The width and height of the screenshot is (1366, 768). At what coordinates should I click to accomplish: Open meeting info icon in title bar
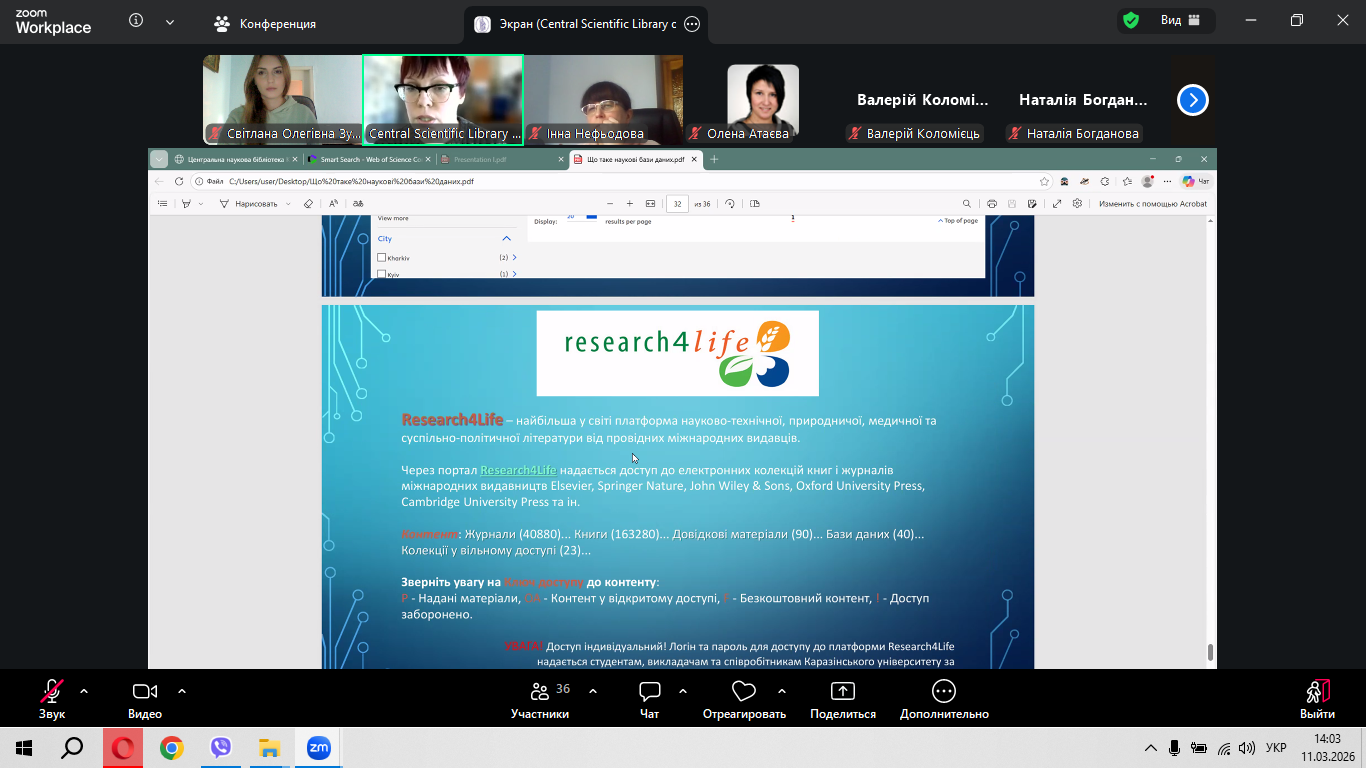[136, 21]
